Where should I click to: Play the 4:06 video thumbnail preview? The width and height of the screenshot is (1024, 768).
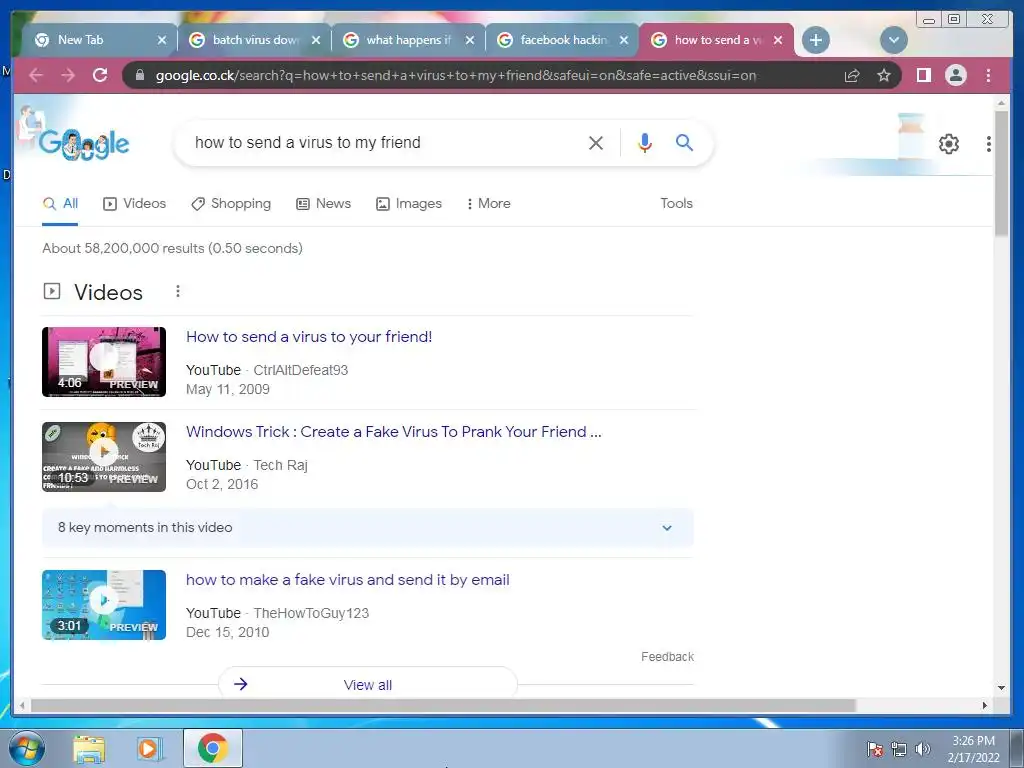(104, 362)
